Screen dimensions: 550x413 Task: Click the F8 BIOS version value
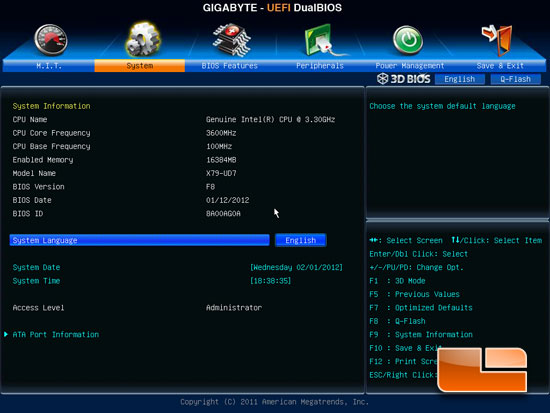210,187
